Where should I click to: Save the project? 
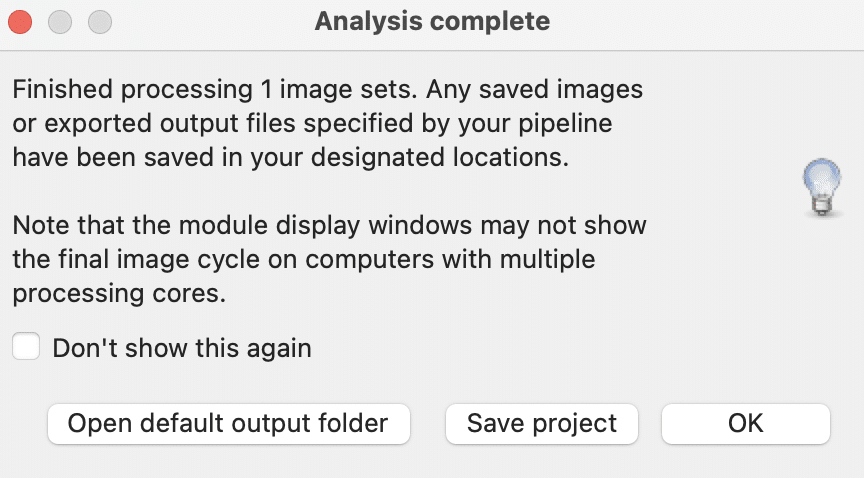542,423
